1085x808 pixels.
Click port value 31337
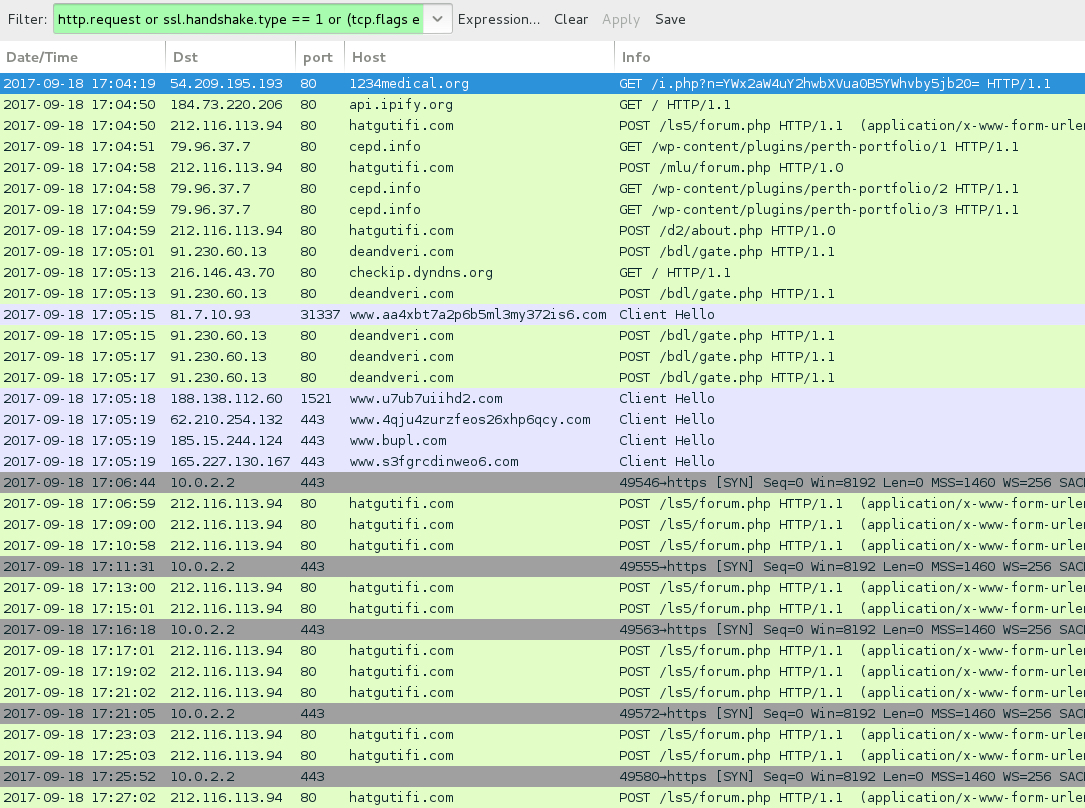320,315
